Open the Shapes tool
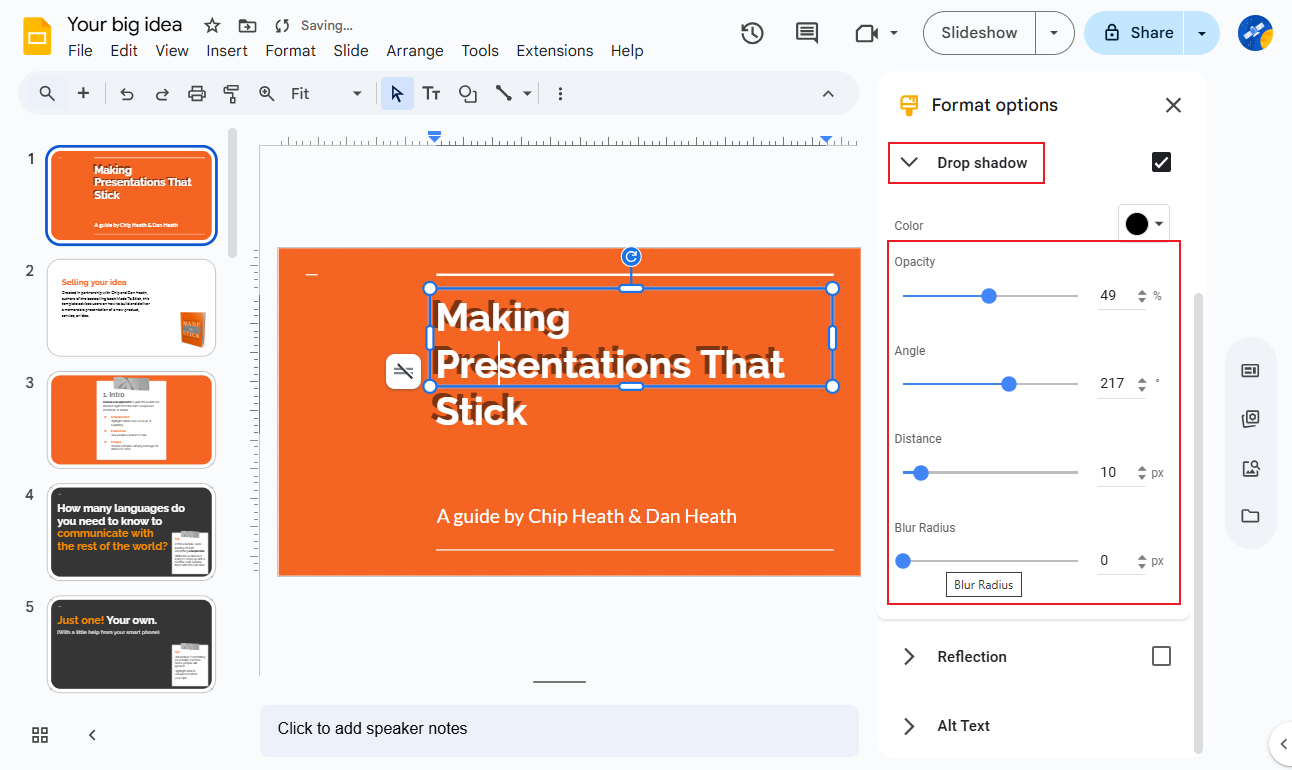The width and height of the screenshot is (1292, 770). coord(467,93)
